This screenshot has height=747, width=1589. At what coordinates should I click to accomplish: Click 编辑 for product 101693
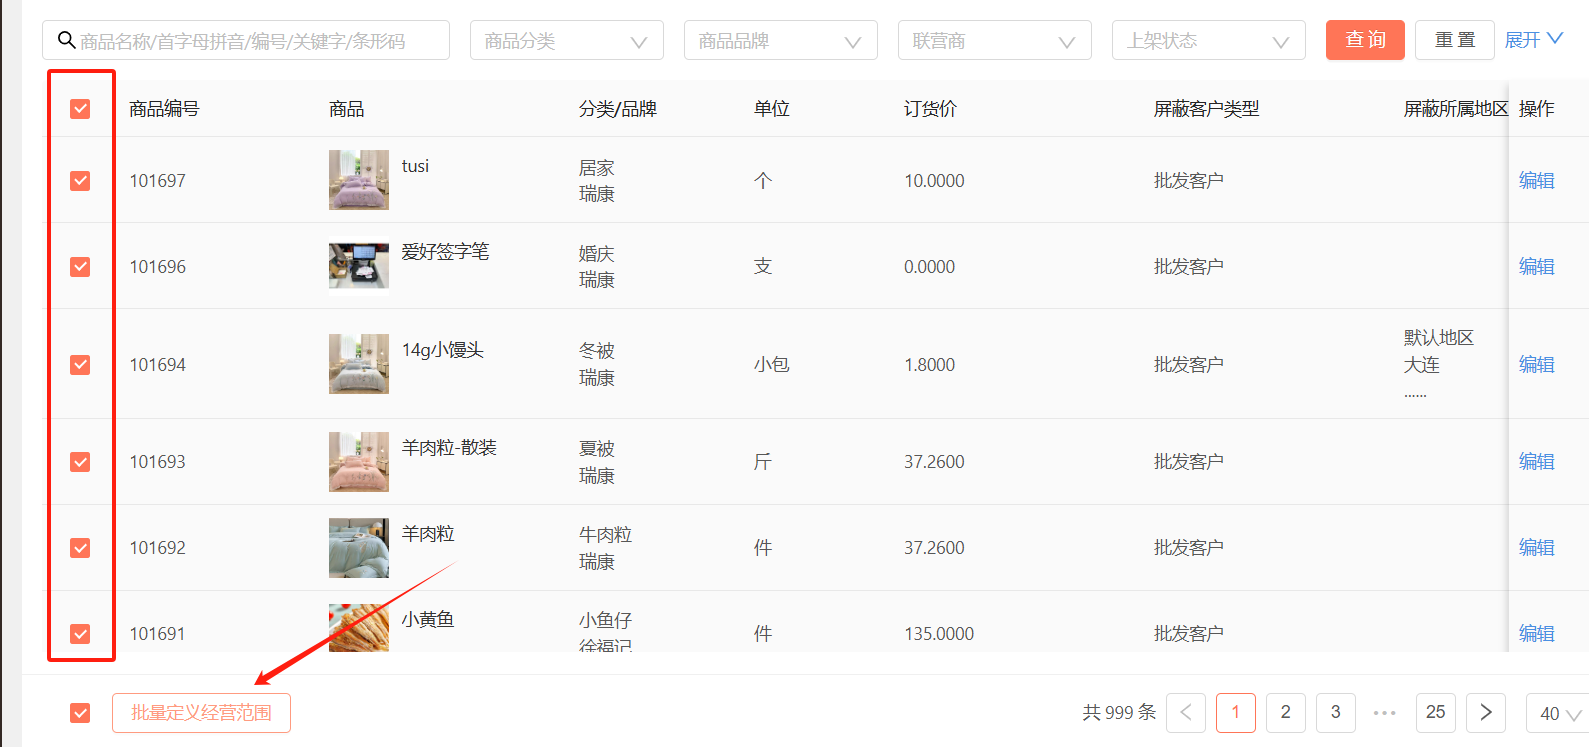[x=1536, y=461]
